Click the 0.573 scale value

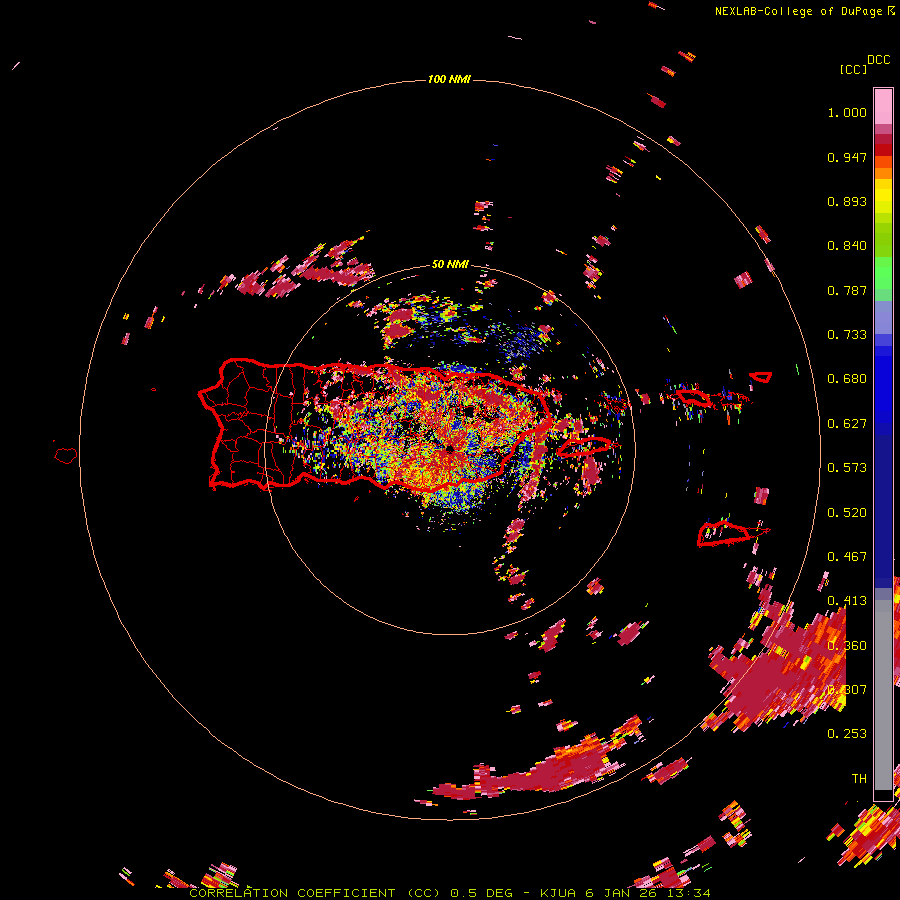(847, 468)
